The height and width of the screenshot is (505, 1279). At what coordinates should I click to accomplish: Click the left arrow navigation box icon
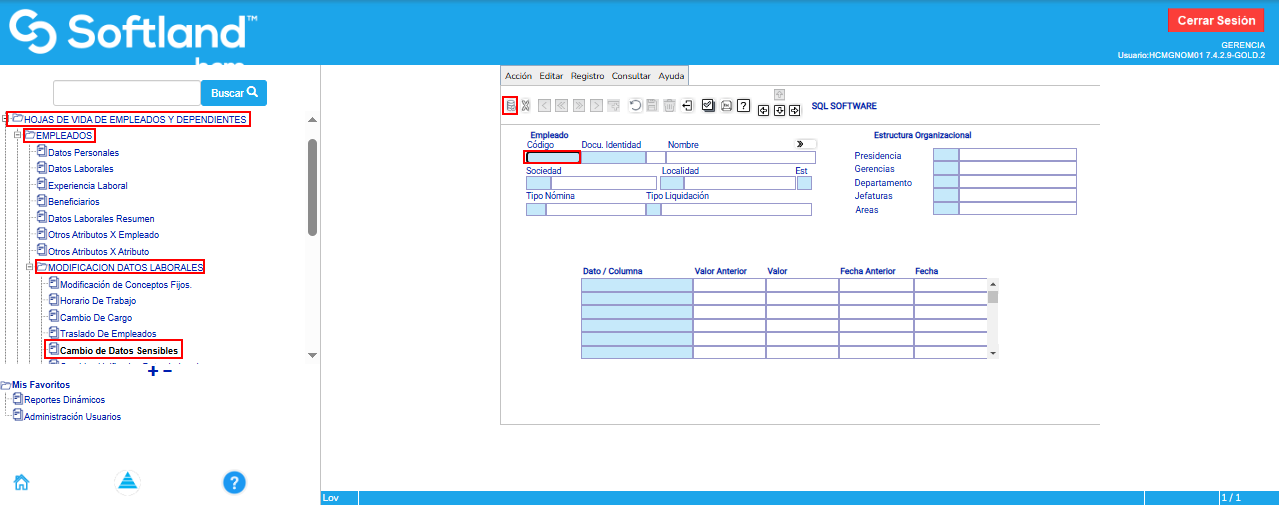point(763,110)
